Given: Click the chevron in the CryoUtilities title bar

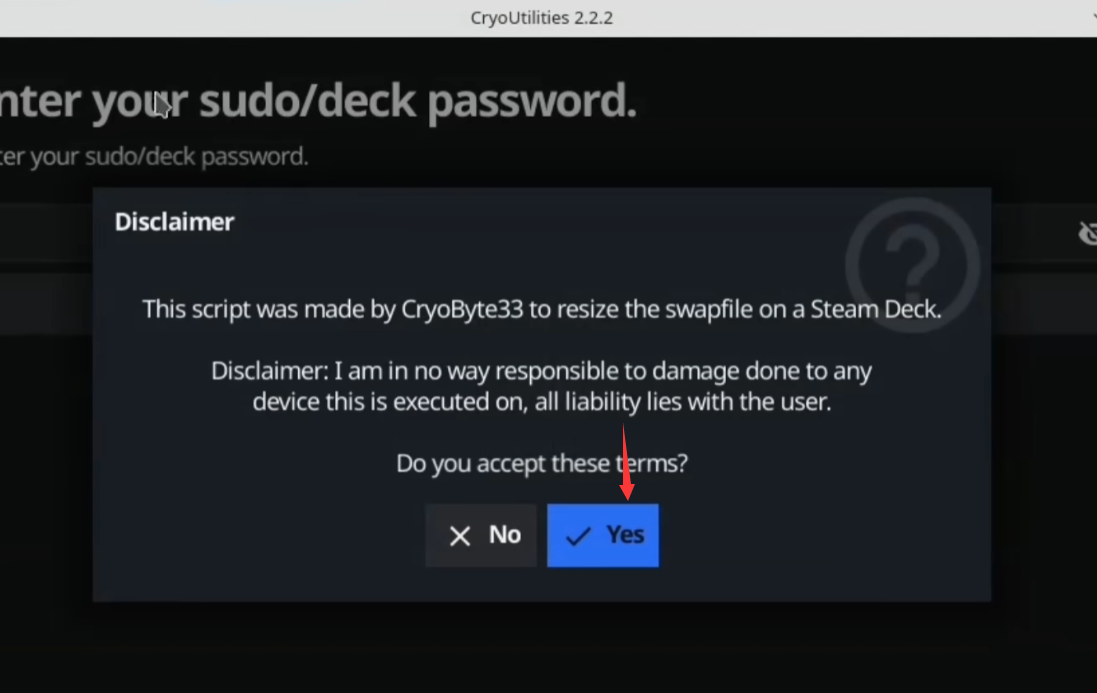Looking at the screenshot, I should coord(1090,17).
